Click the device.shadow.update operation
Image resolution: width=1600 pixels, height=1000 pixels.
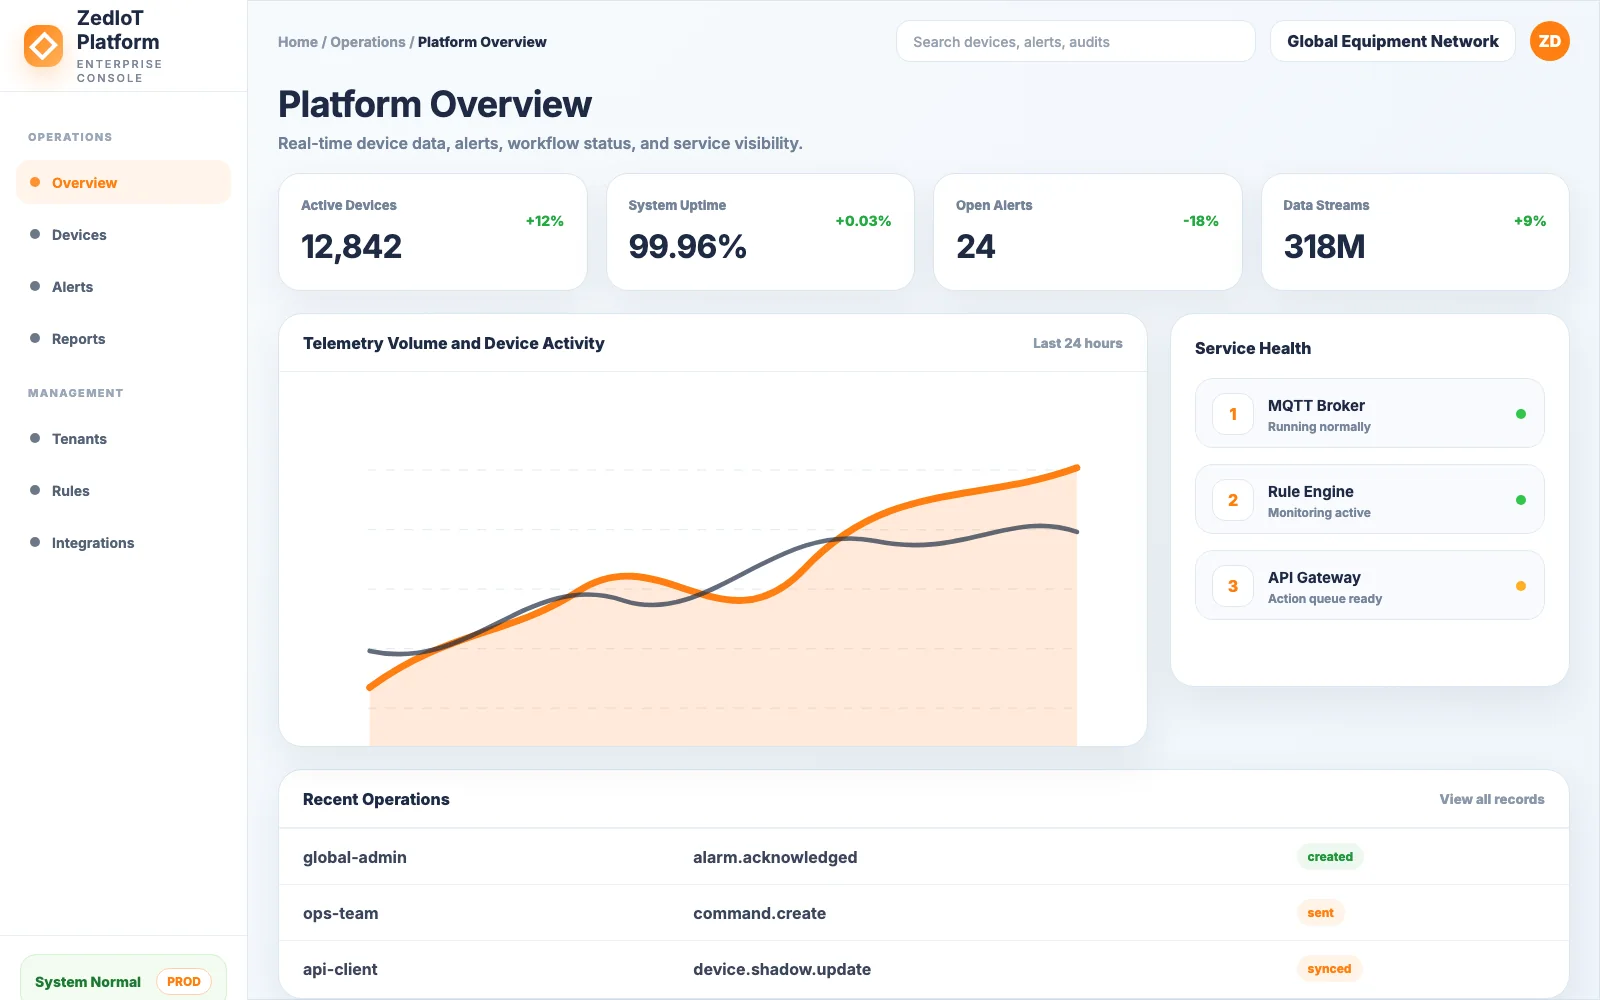[x=782, y=969]
